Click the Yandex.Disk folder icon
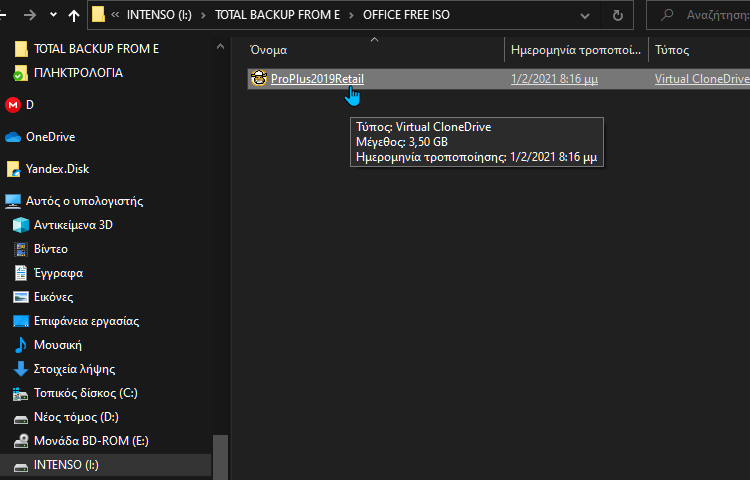 coord(13,169)
